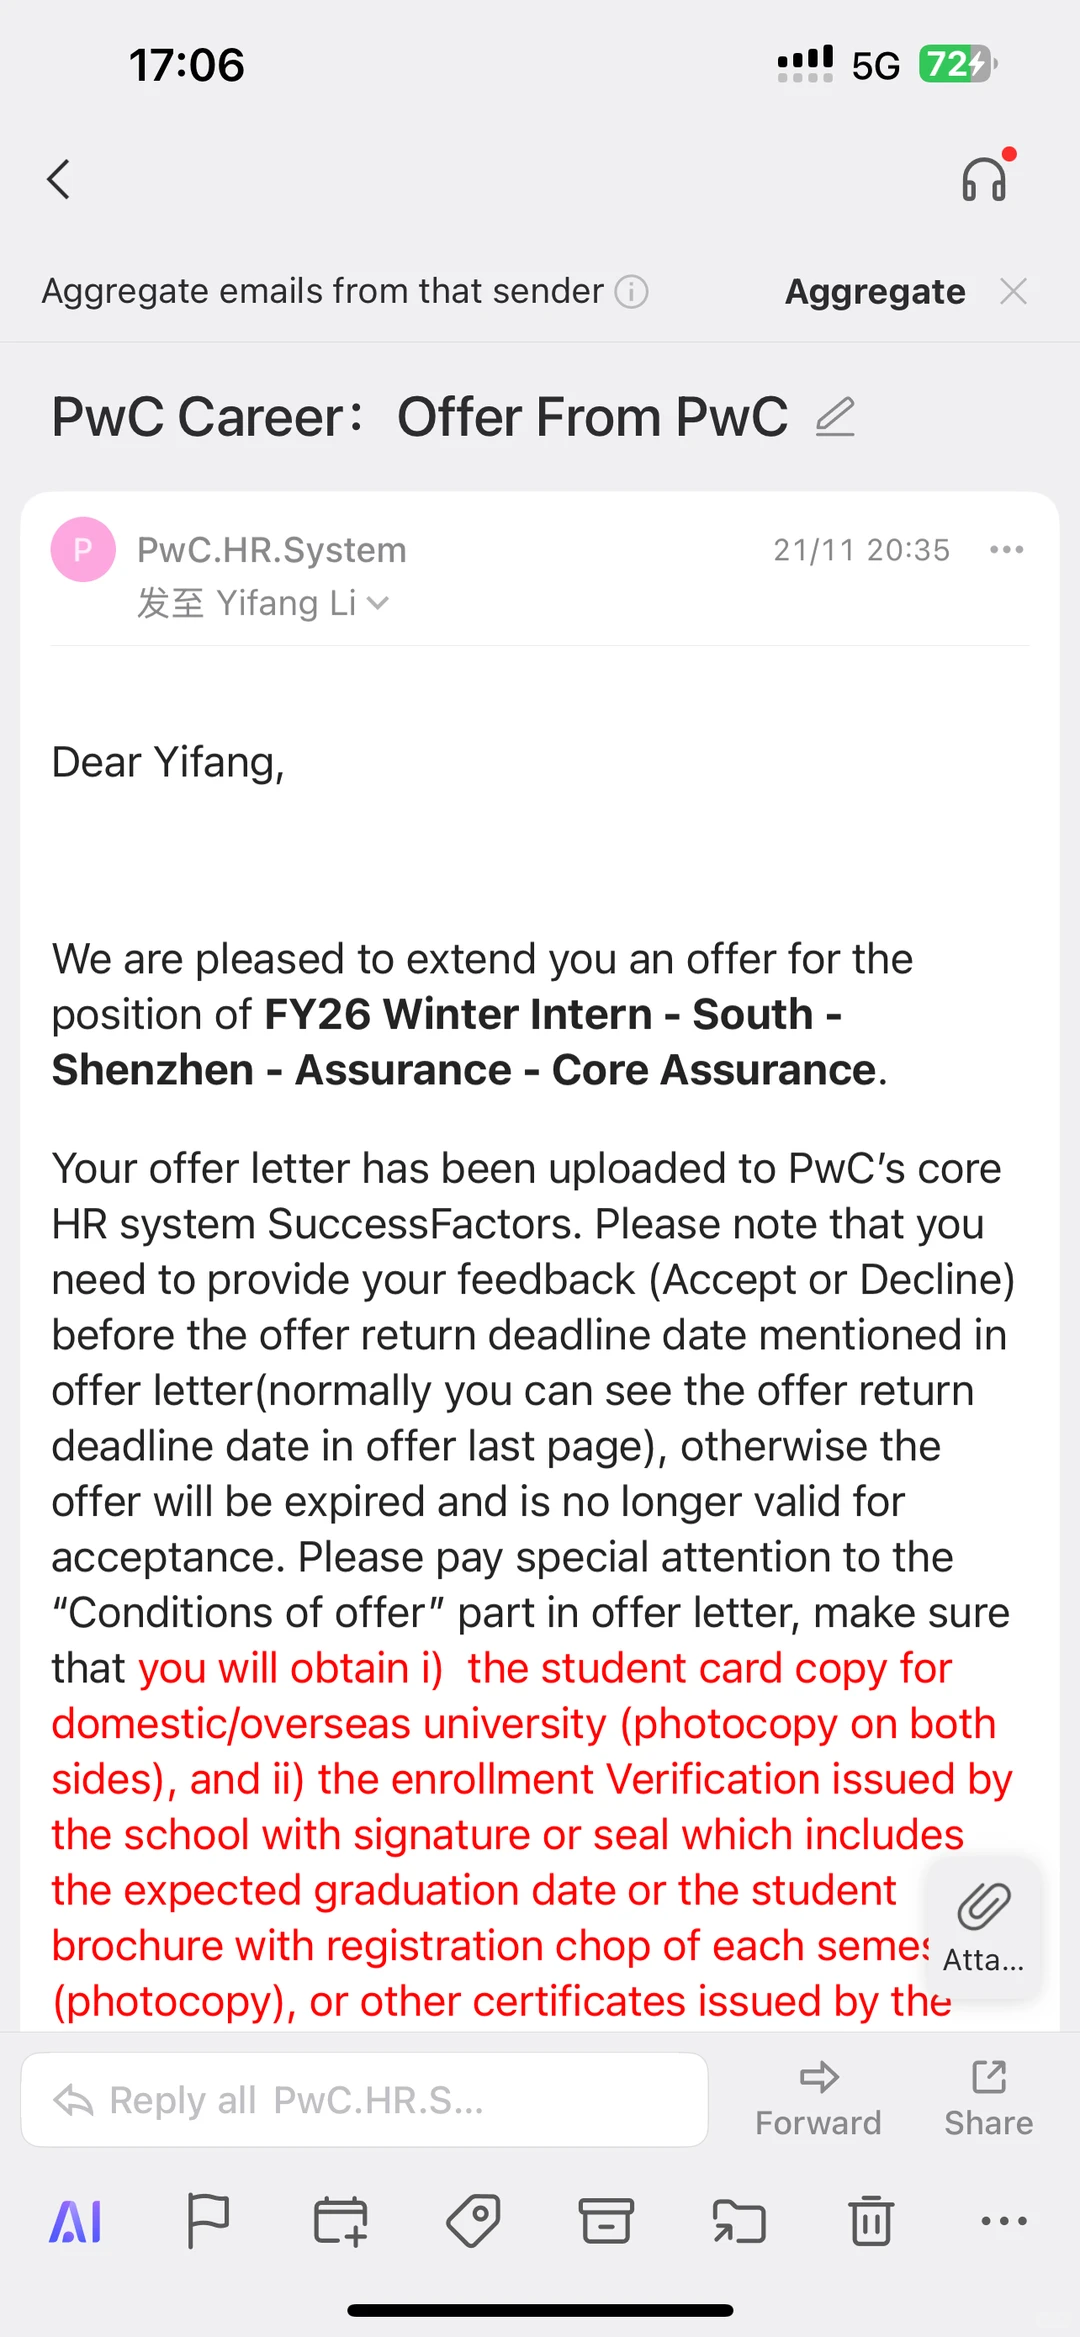Archive this email
The width and height of the screenshot is (1080, 2337).
click(606, 2221)
